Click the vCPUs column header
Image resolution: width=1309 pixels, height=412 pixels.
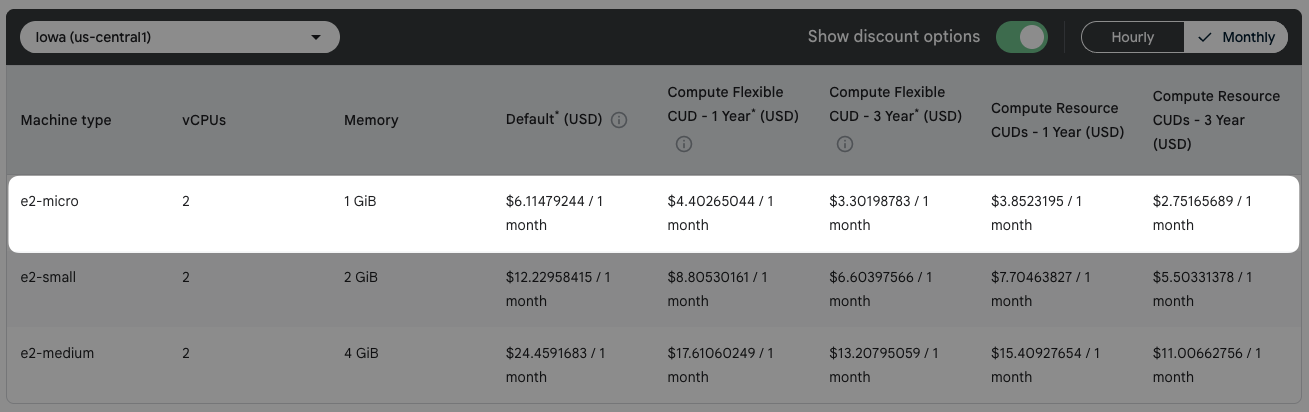(204, 120)
